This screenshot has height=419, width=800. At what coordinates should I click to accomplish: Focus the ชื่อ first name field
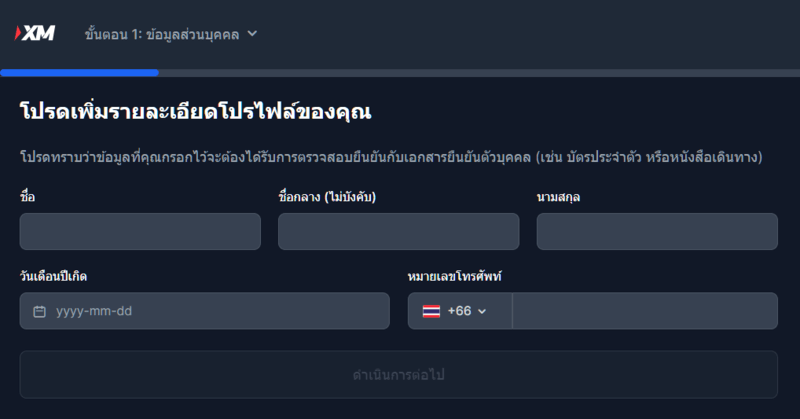point(140,231)
